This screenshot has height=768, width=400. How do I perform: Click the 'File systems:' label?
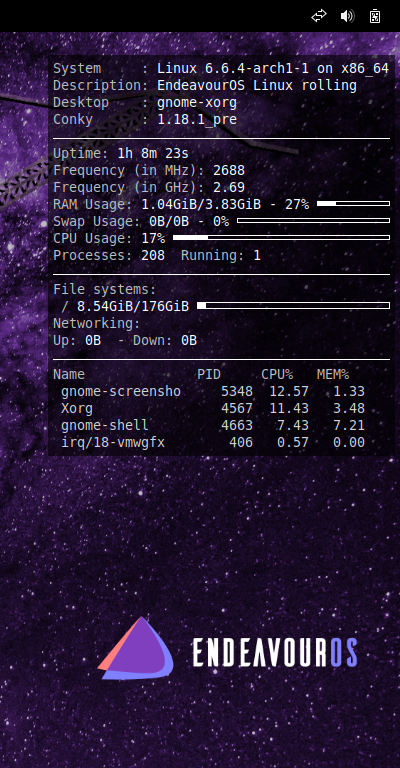coord(105,289)
